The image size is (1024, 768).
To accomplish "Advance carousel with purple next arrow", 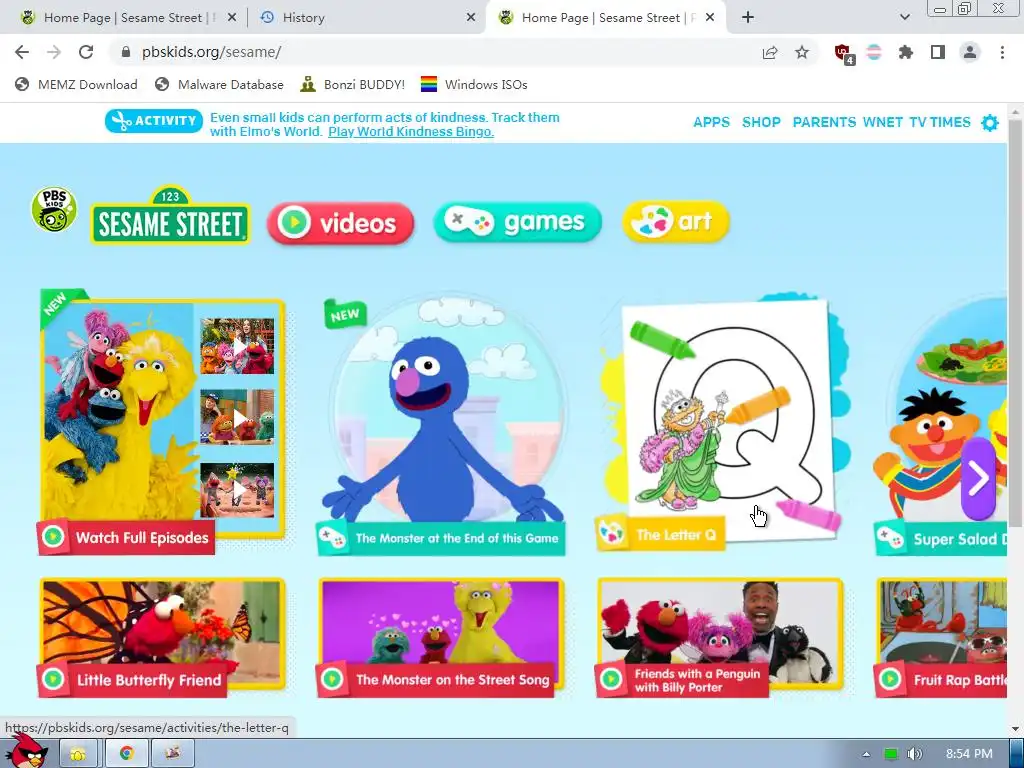I will [x=978, y=478].
